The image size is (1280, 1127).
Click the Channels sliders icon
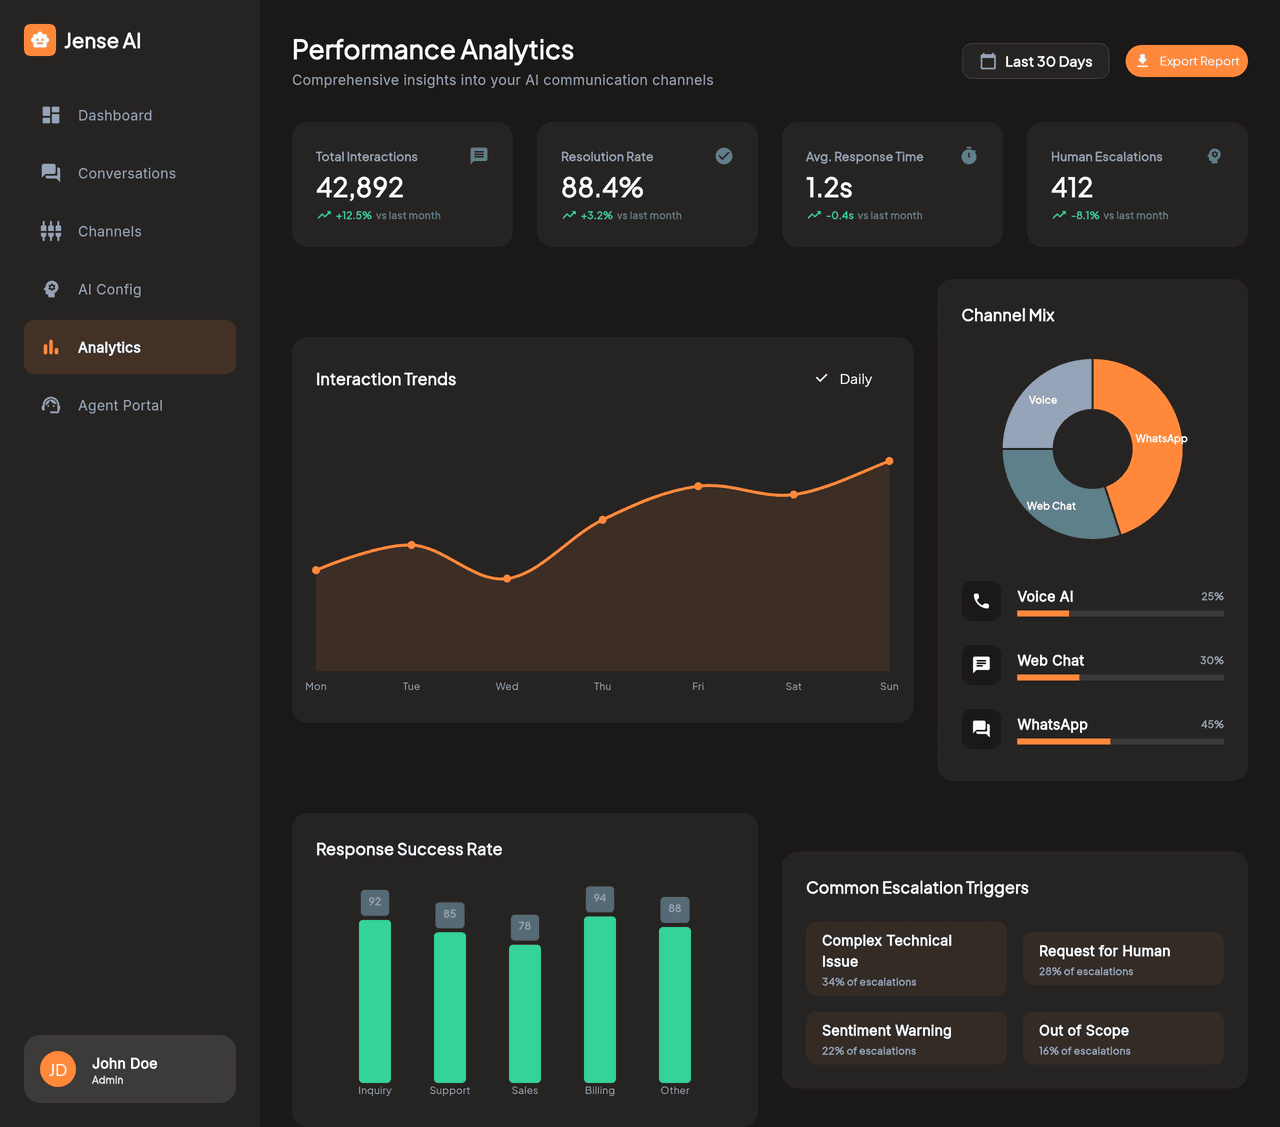point(50,231)
